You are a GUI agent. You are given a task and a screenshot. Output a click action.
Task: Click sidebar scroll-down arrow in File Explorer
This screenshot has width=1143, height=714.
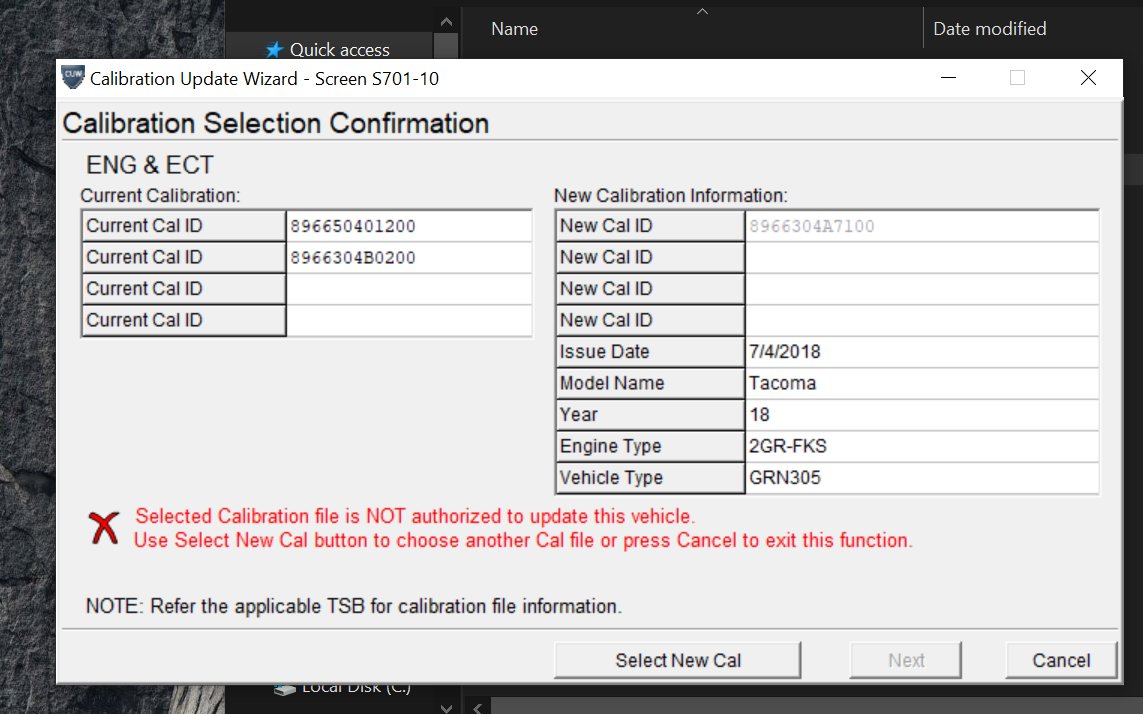(x=446, y=707)
